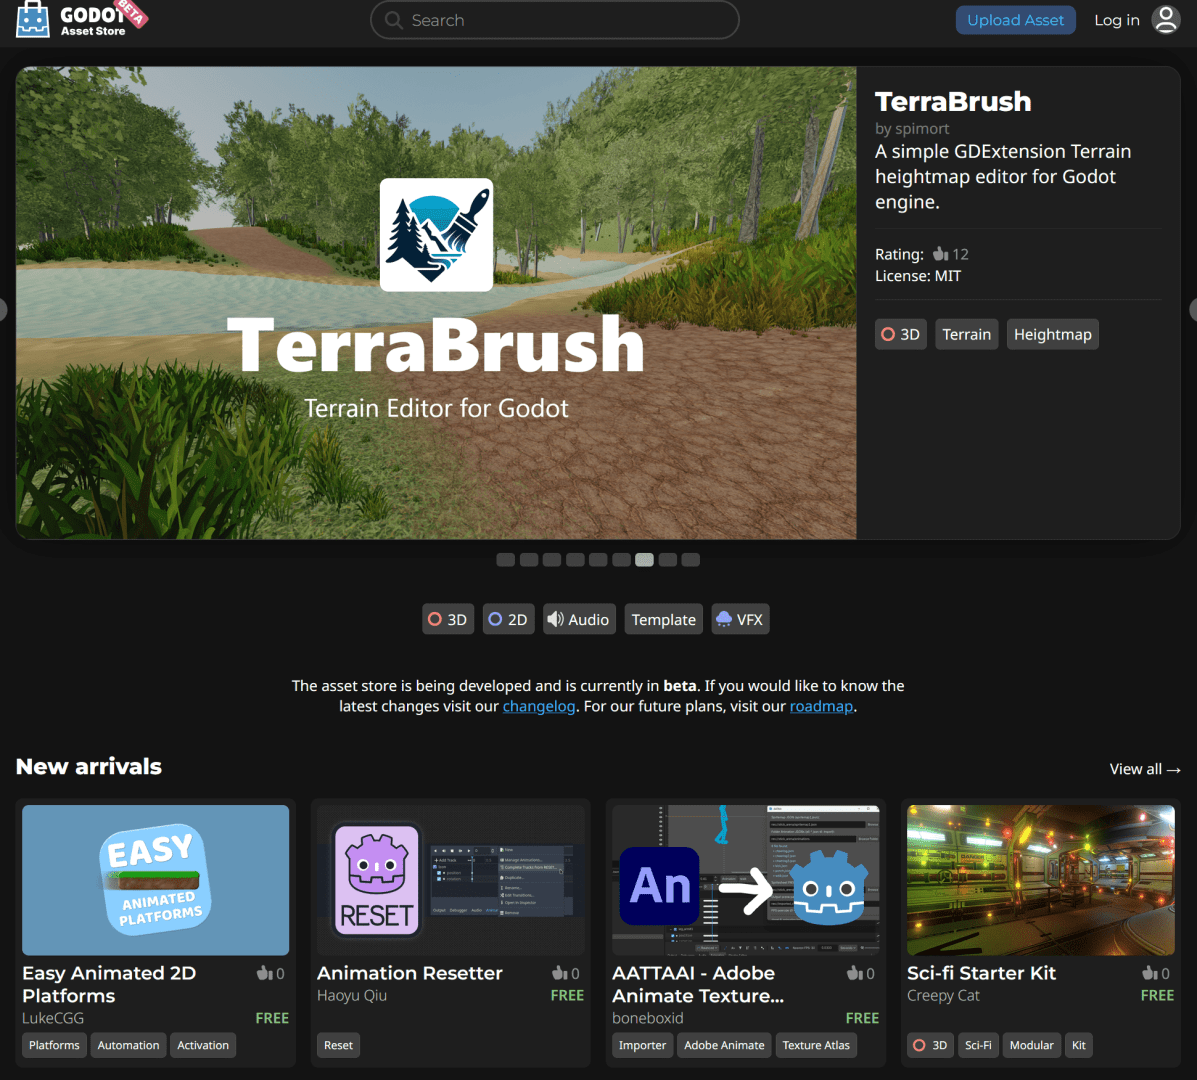
Task: Jump to first carousel slide dot
Action: coord(505,559)
